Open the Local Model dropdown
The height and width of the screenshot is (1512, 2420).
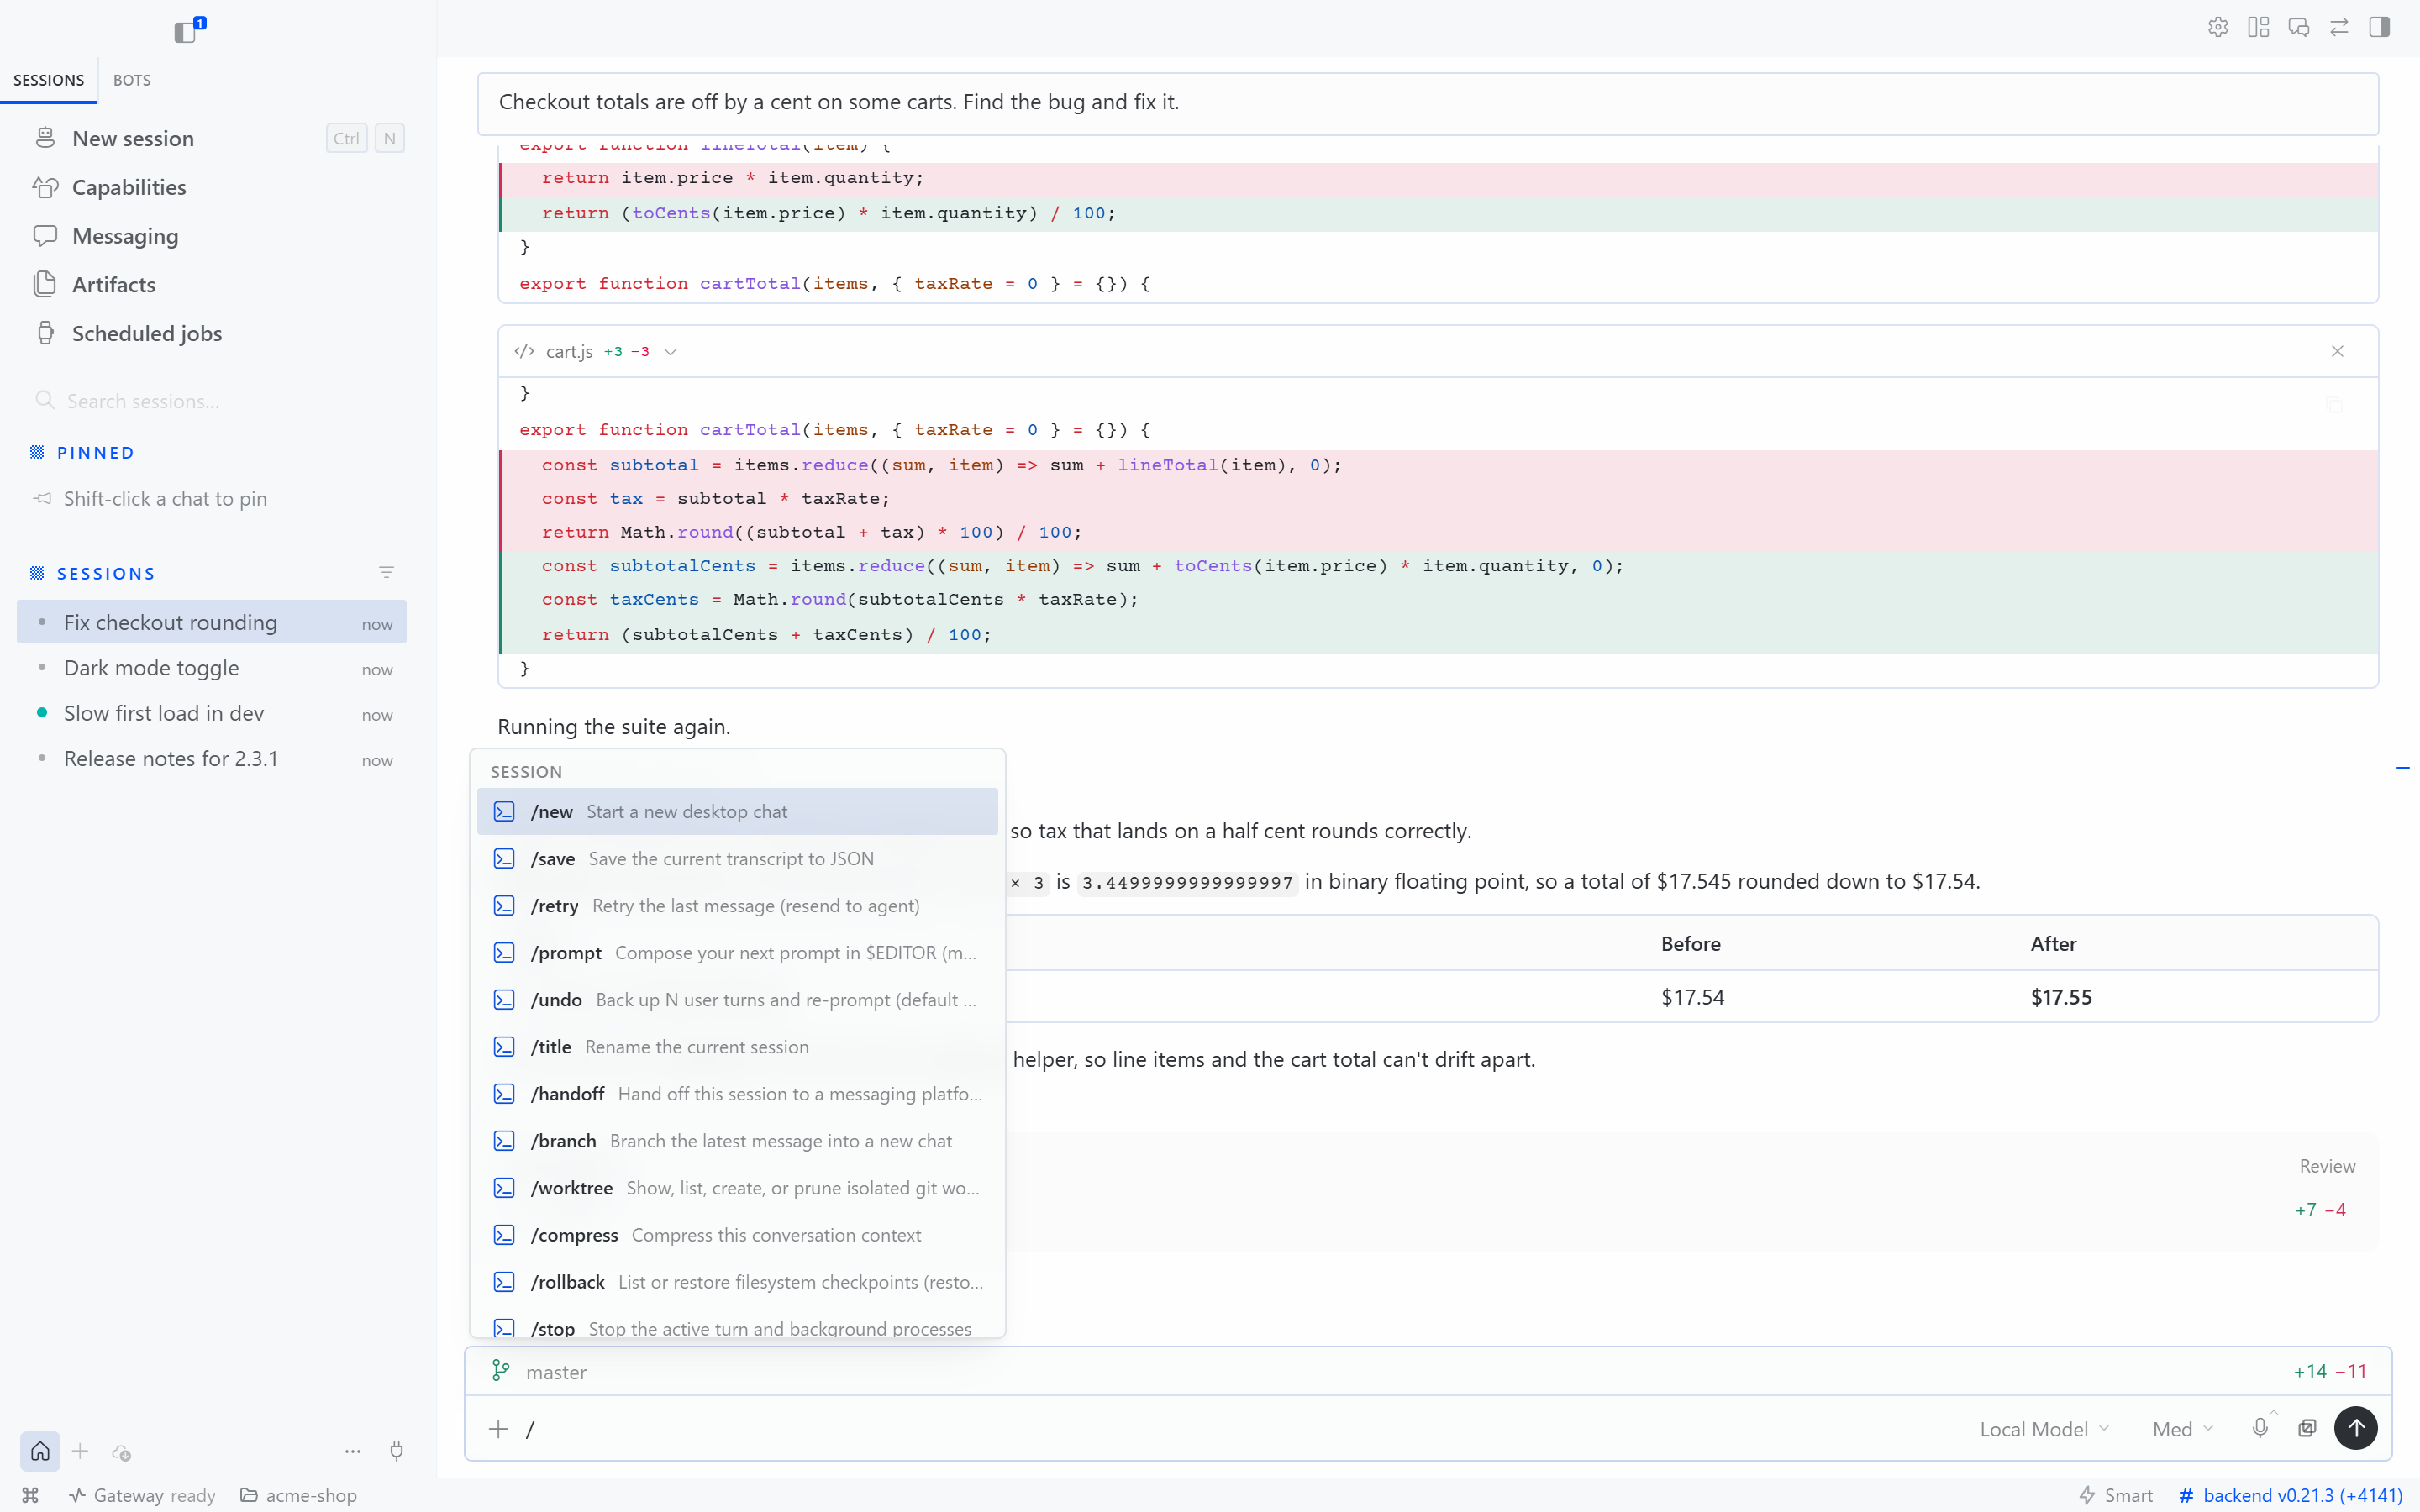tap(2044, 1429)
